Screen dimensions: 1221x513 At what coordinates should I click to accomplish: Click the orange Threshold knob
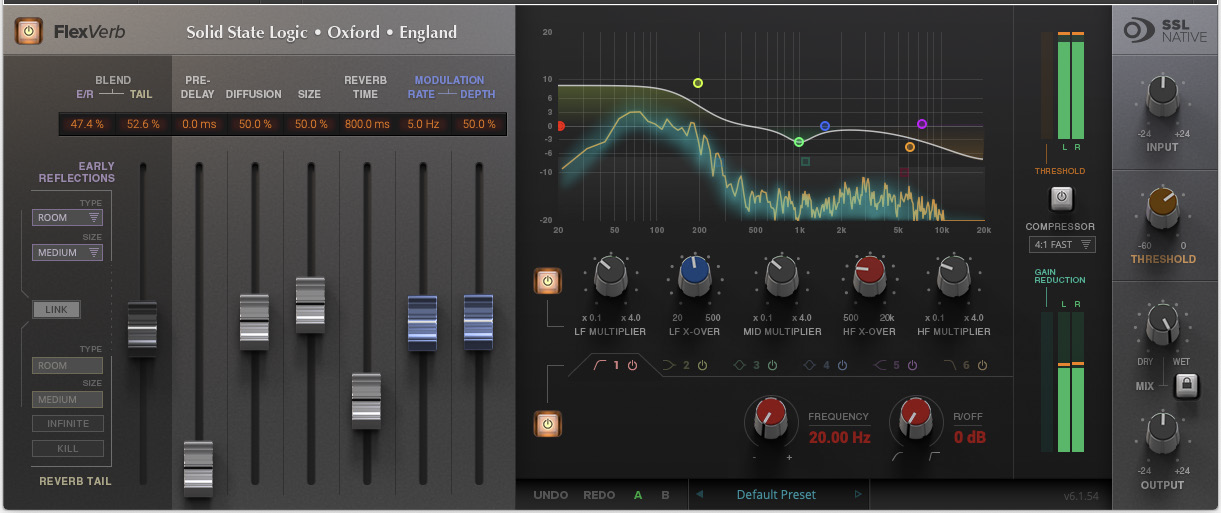click(1162, 209)
